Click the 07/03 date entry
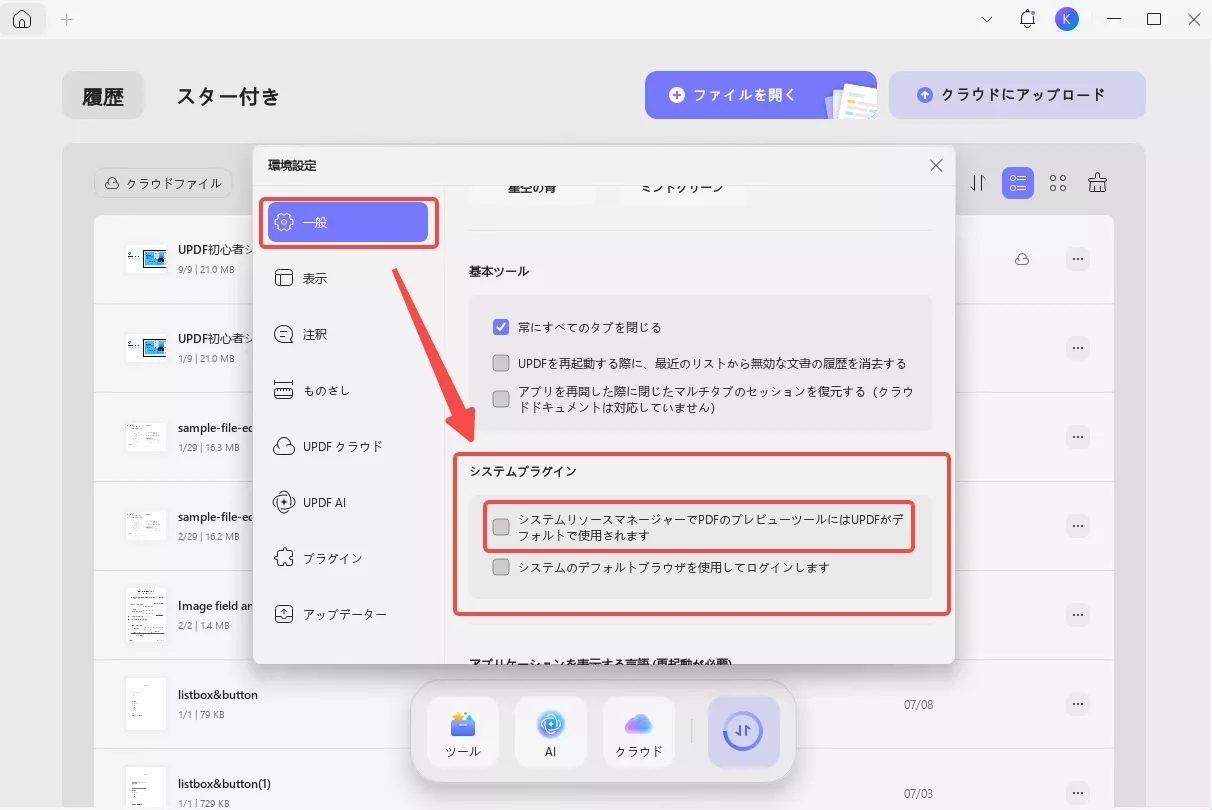The image size is (1212, 810). [x=918, y=794]
